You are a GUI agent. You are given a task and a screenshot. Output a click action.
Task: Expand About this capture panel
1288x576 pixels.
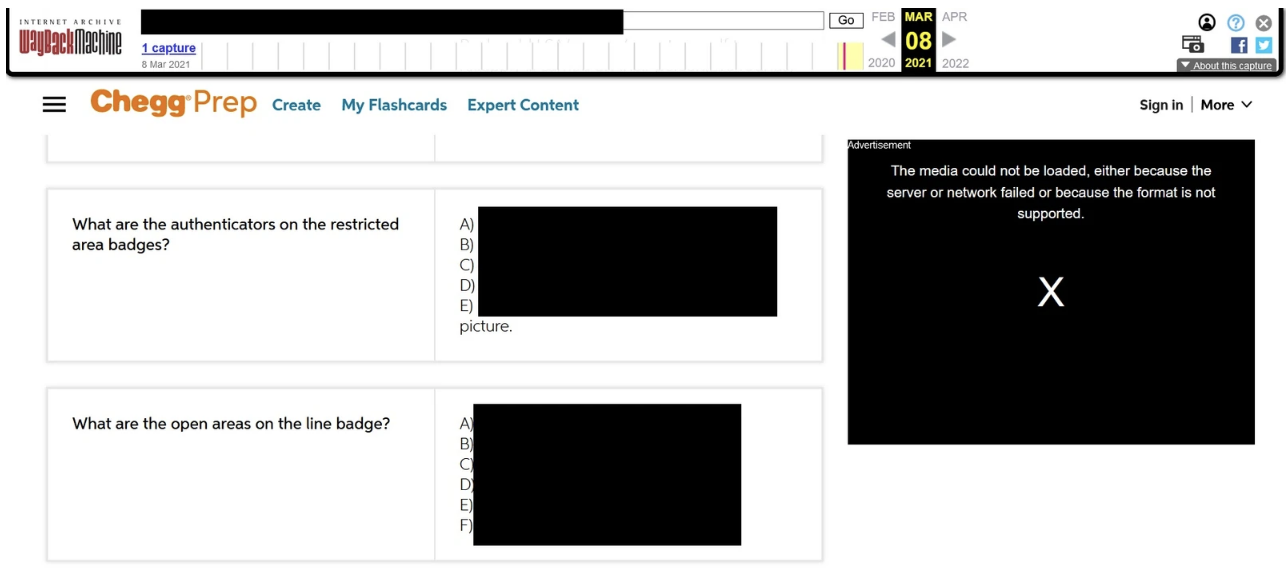(1225, 66)
